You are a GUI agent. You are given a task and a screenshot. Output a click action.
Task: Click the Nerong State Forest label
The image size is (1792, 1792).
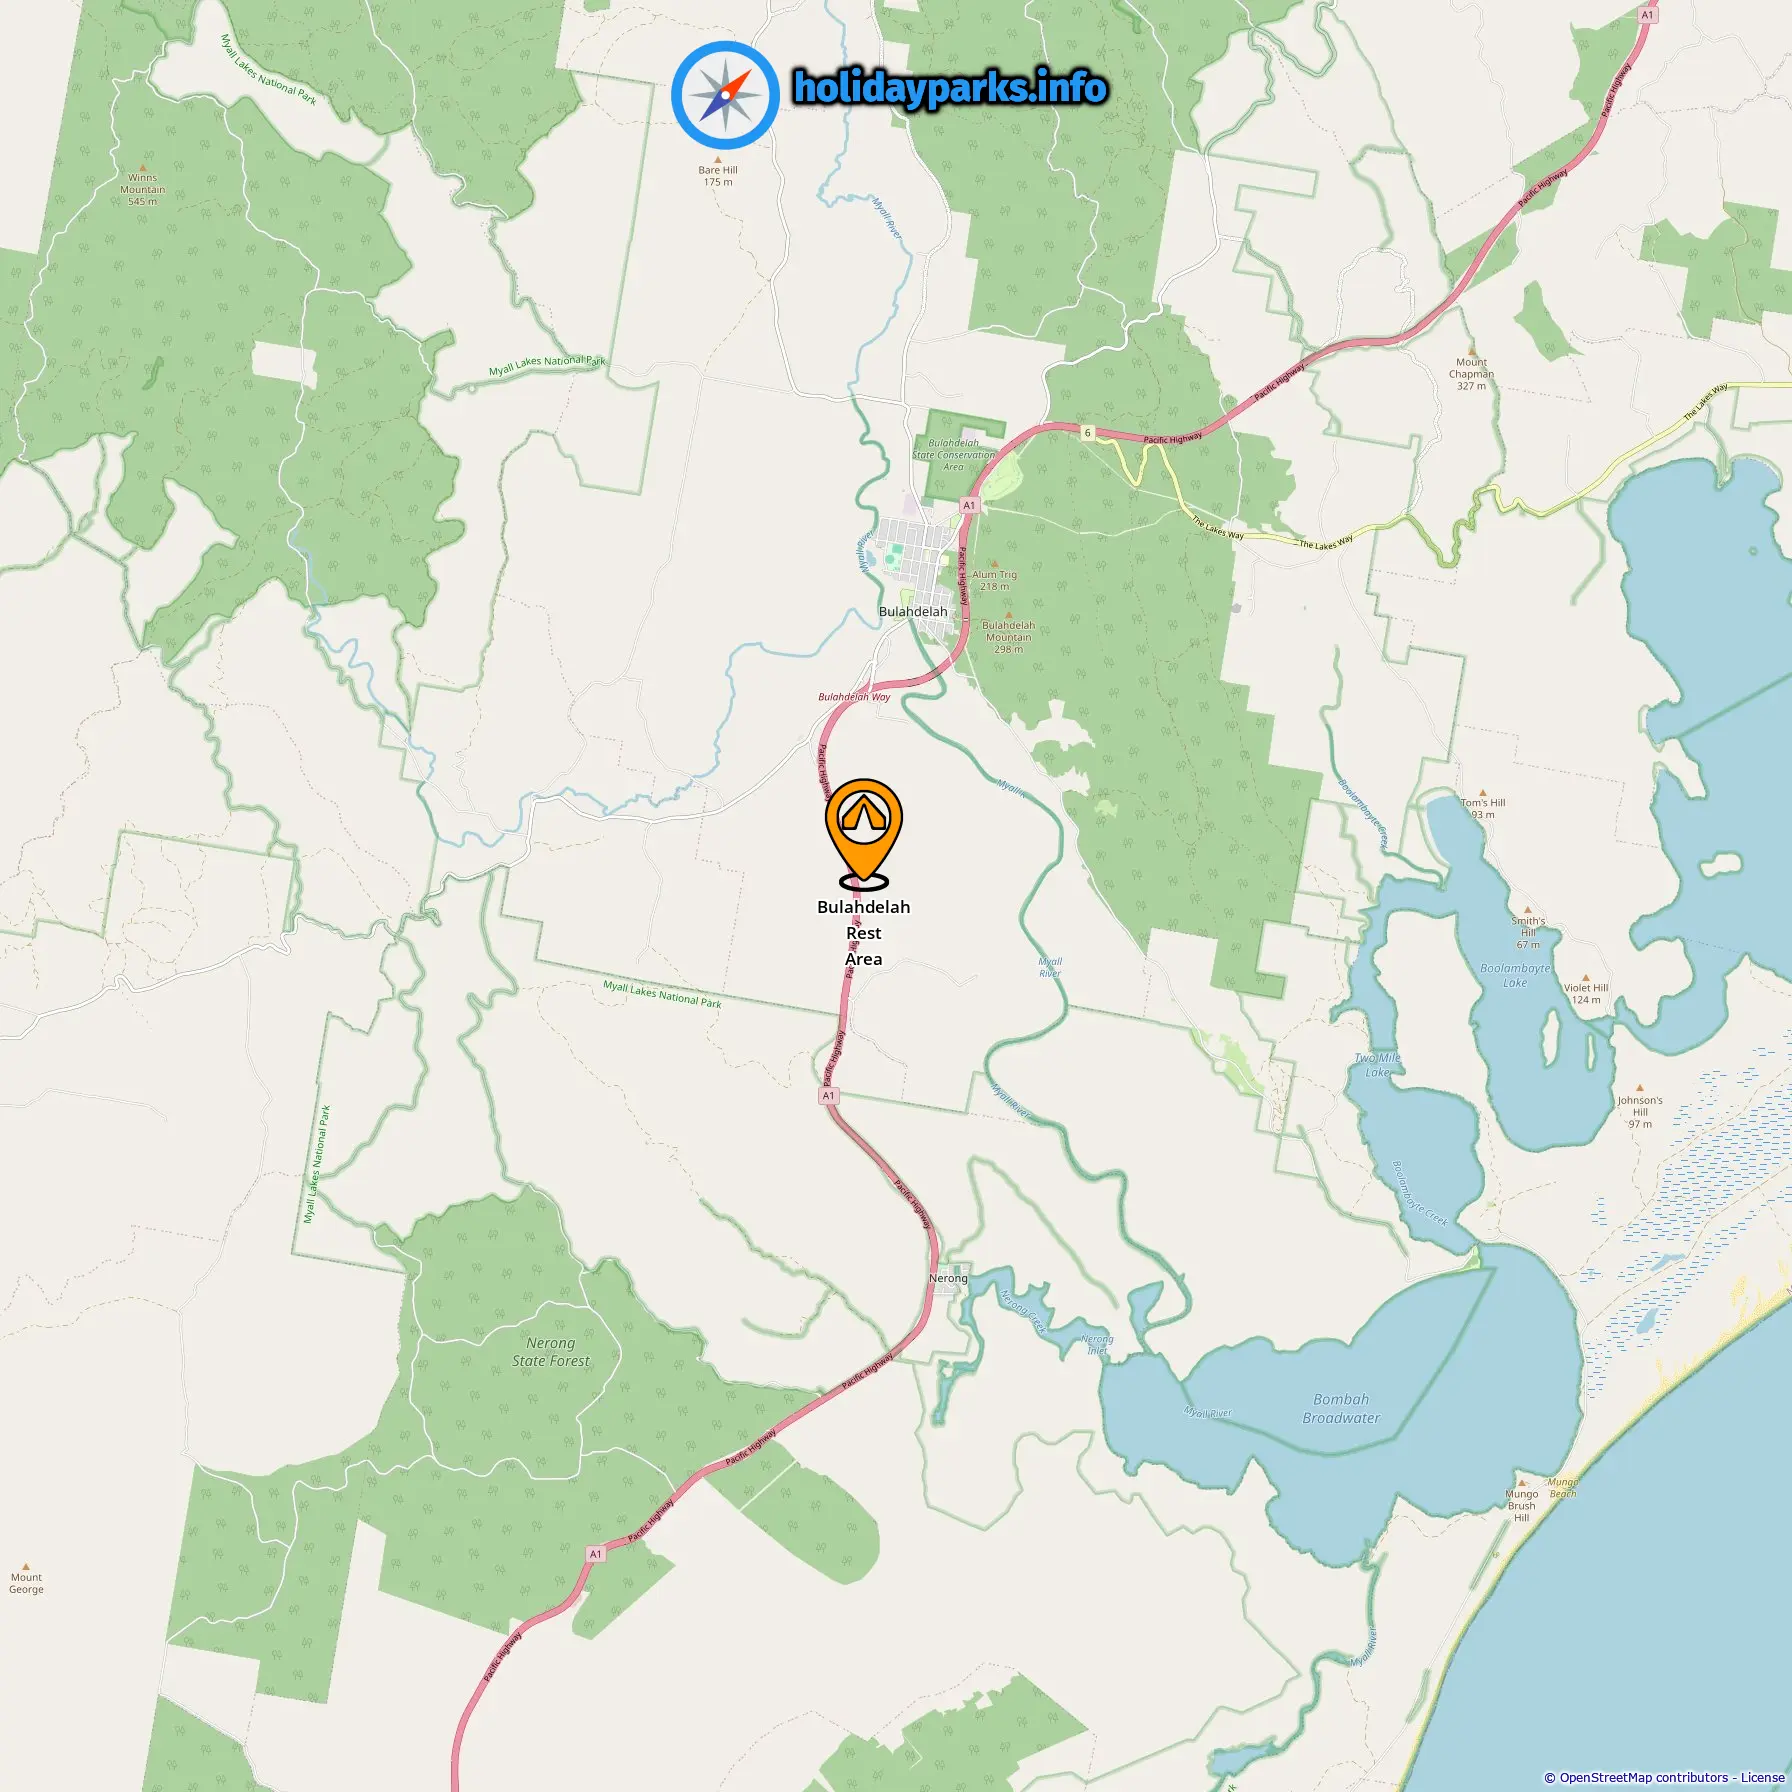point(551,1352)
